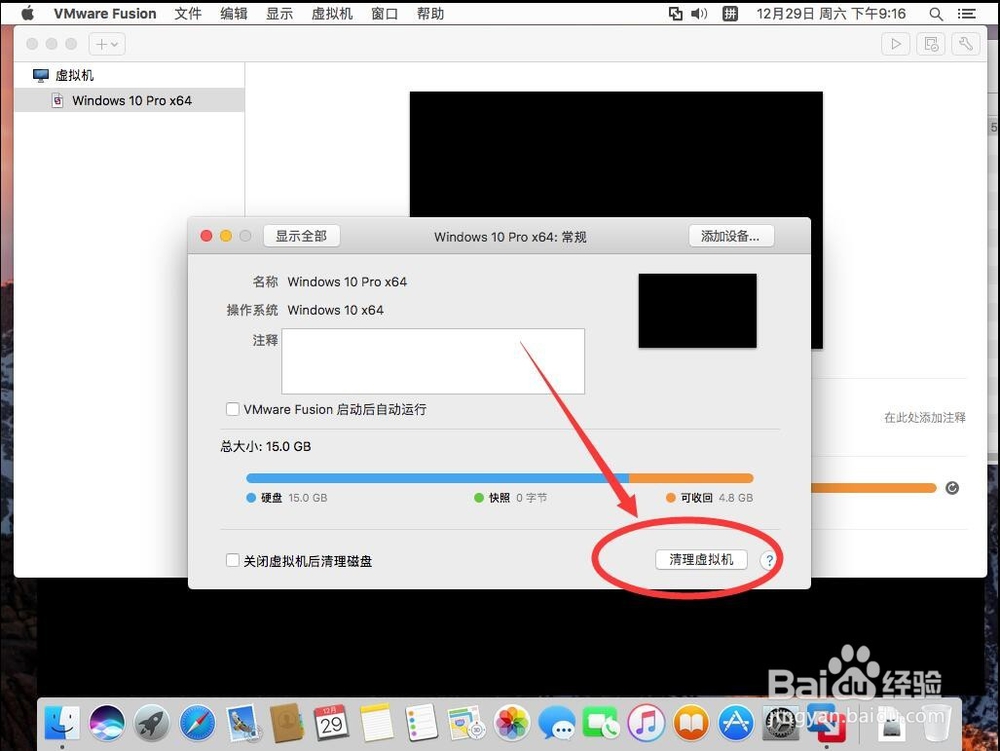Click the name value Windows 10 Pro x64
Image resolution: width=1000 pixels, height=751 pixels.
347,282
